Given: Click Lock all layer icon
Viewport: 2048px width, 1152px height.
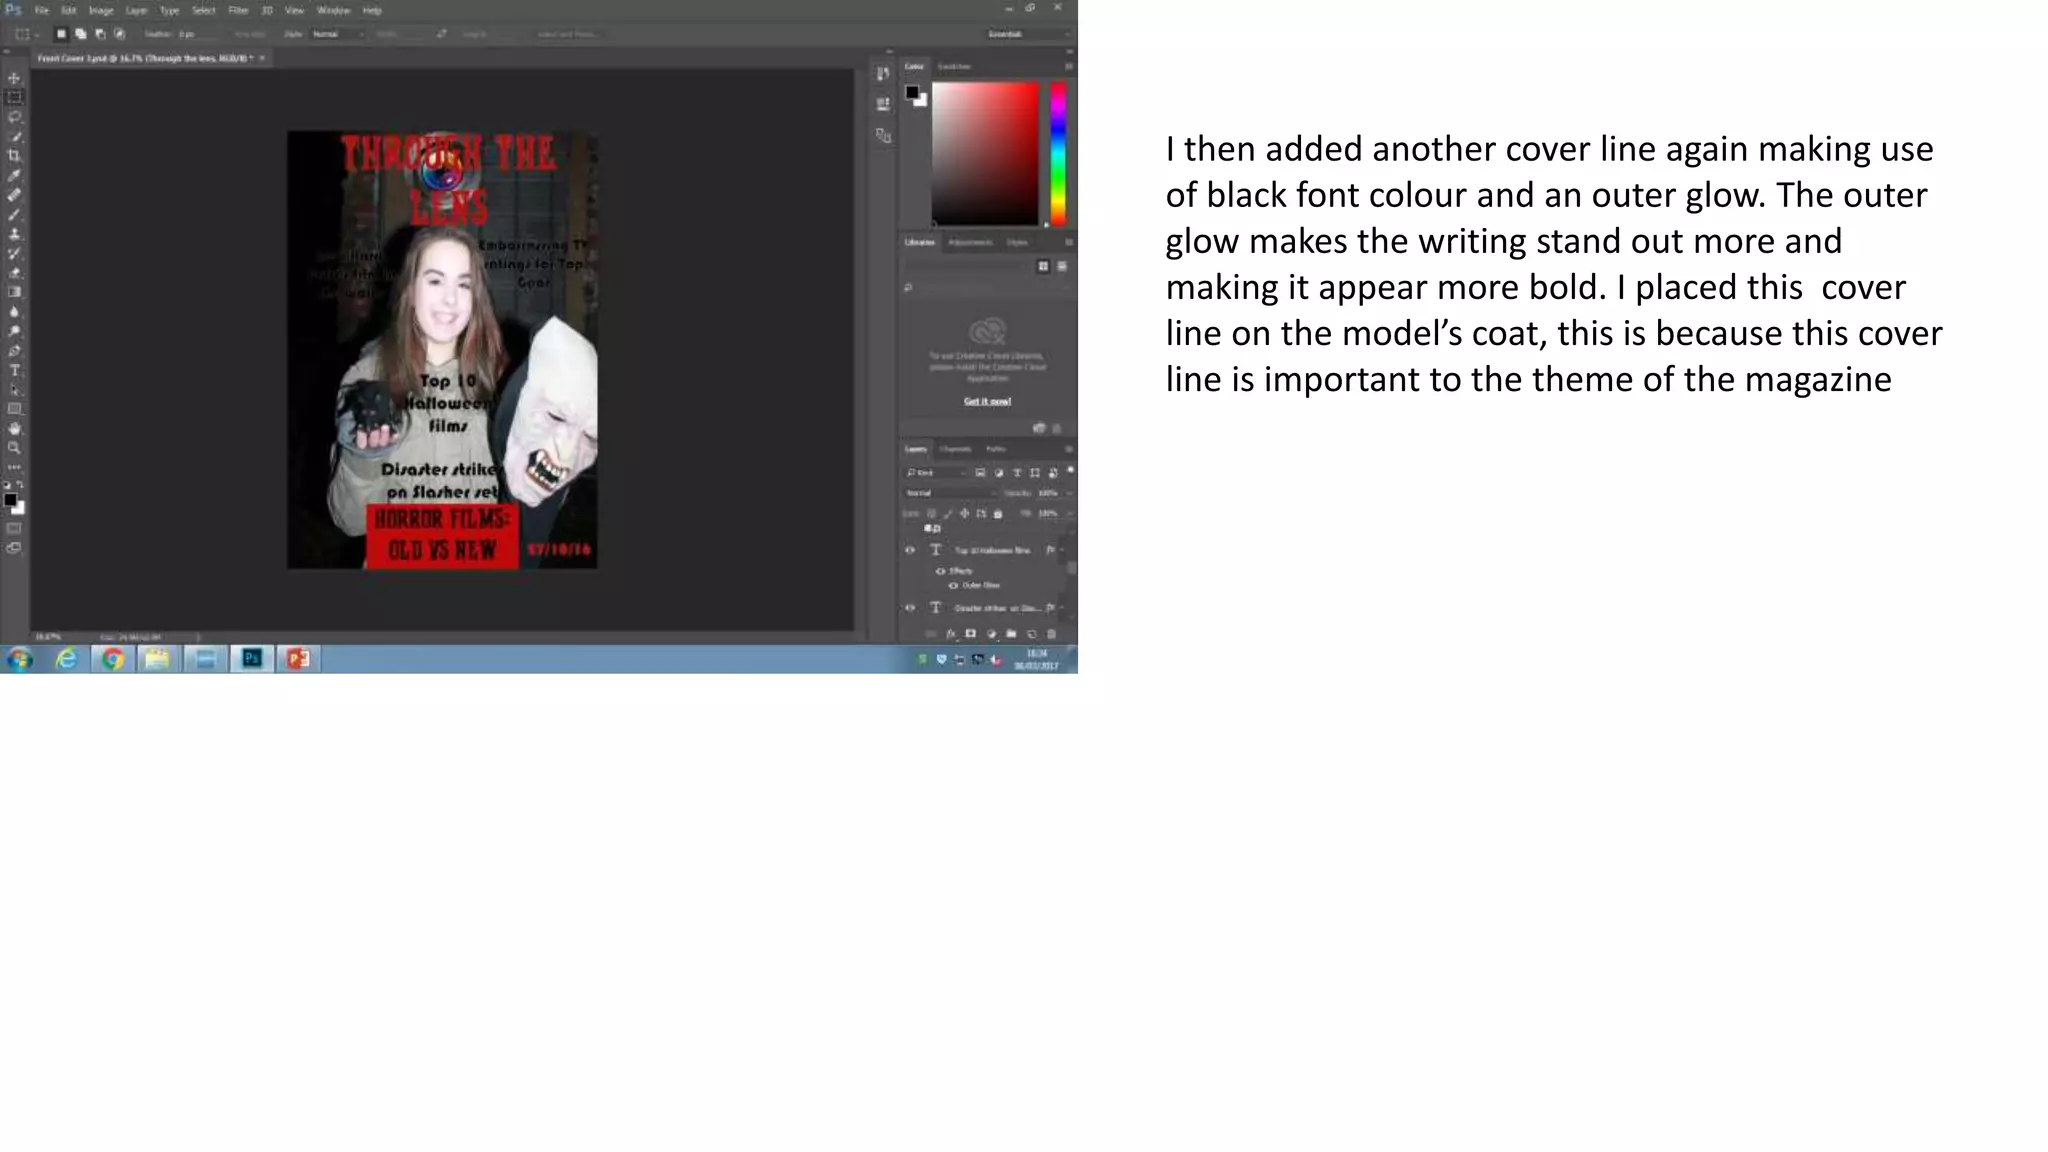Looking at the screenshot, I should point(998,514).
